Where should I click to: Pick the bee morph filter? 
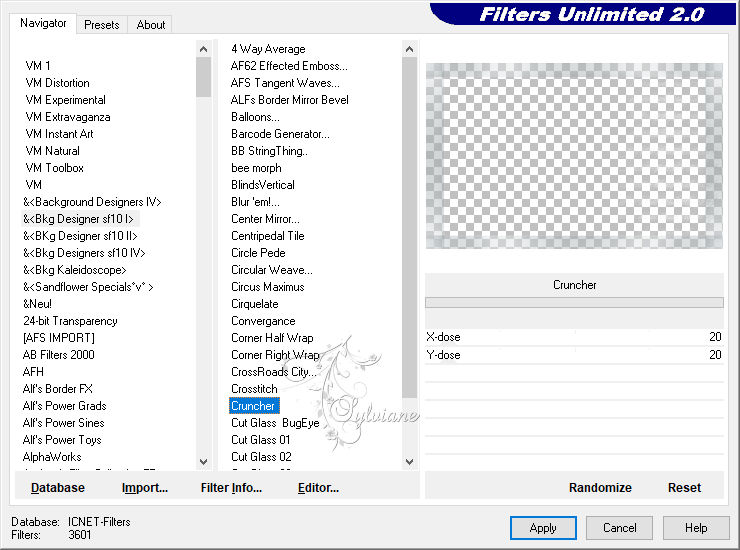click(256, 168)
